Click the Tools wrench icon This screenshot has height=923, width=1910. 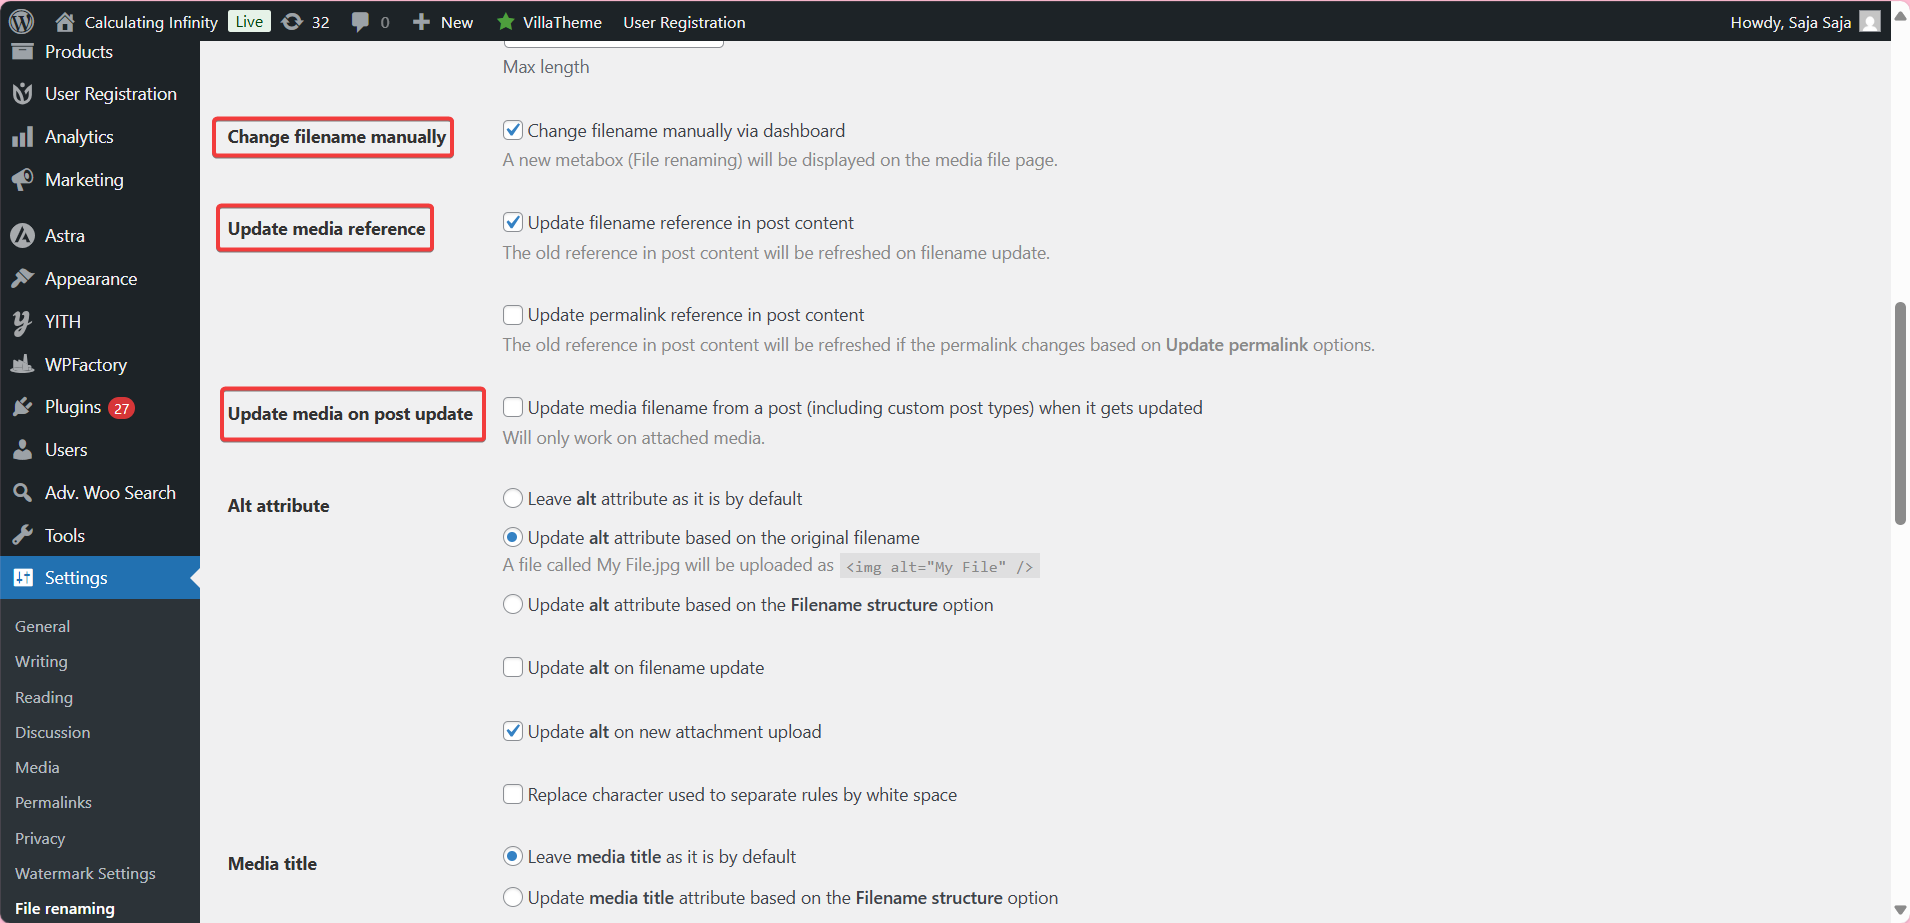coord(22,536)
